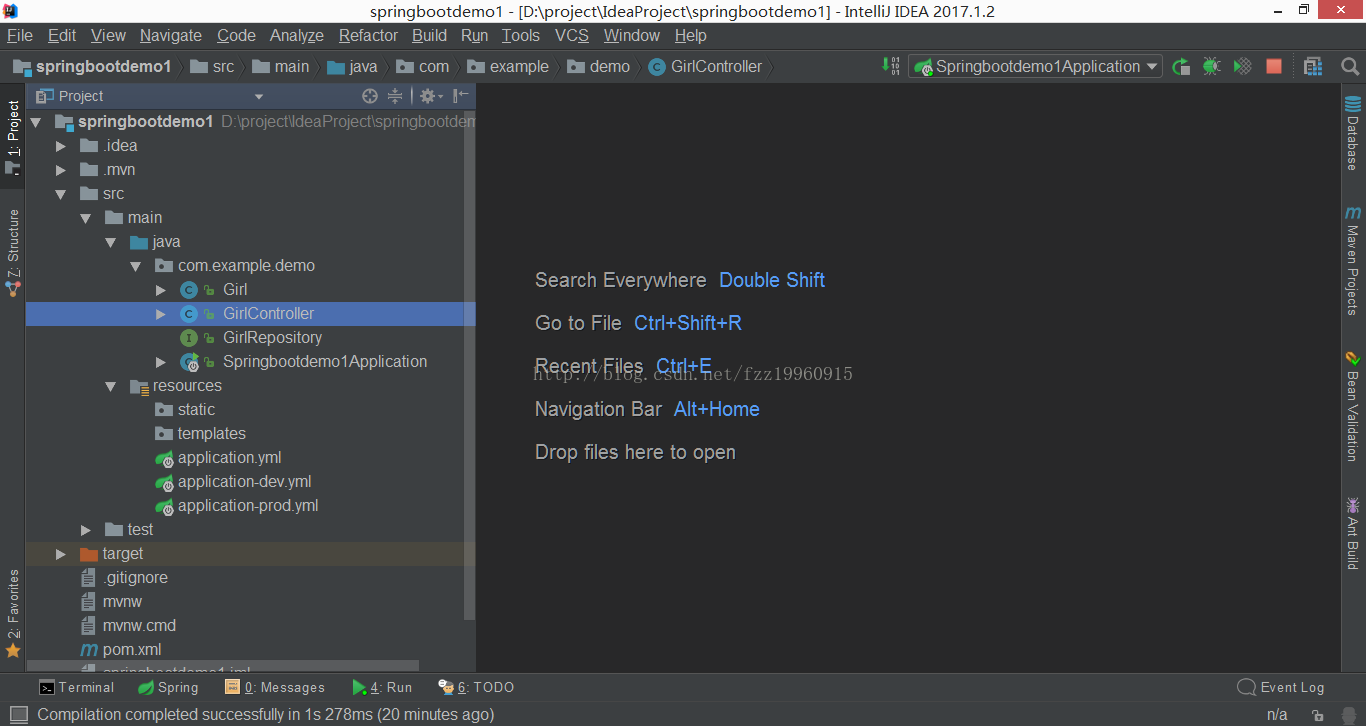Open the Database tool window
Viewport: 1366px width, 726px height.
click(x=1353, y=132)
